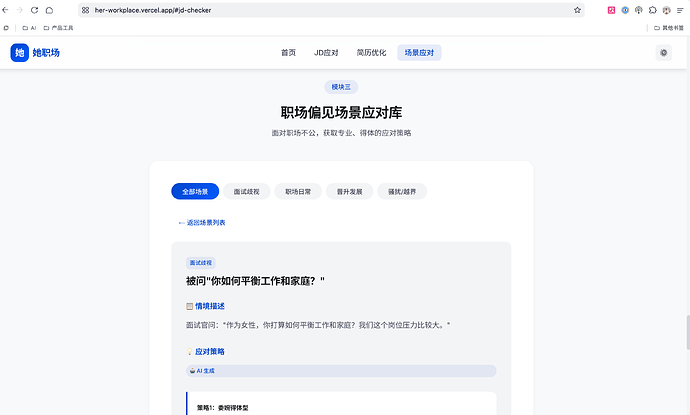Open the browser profile avatar
690x415 pixels.
click(667, 10)
